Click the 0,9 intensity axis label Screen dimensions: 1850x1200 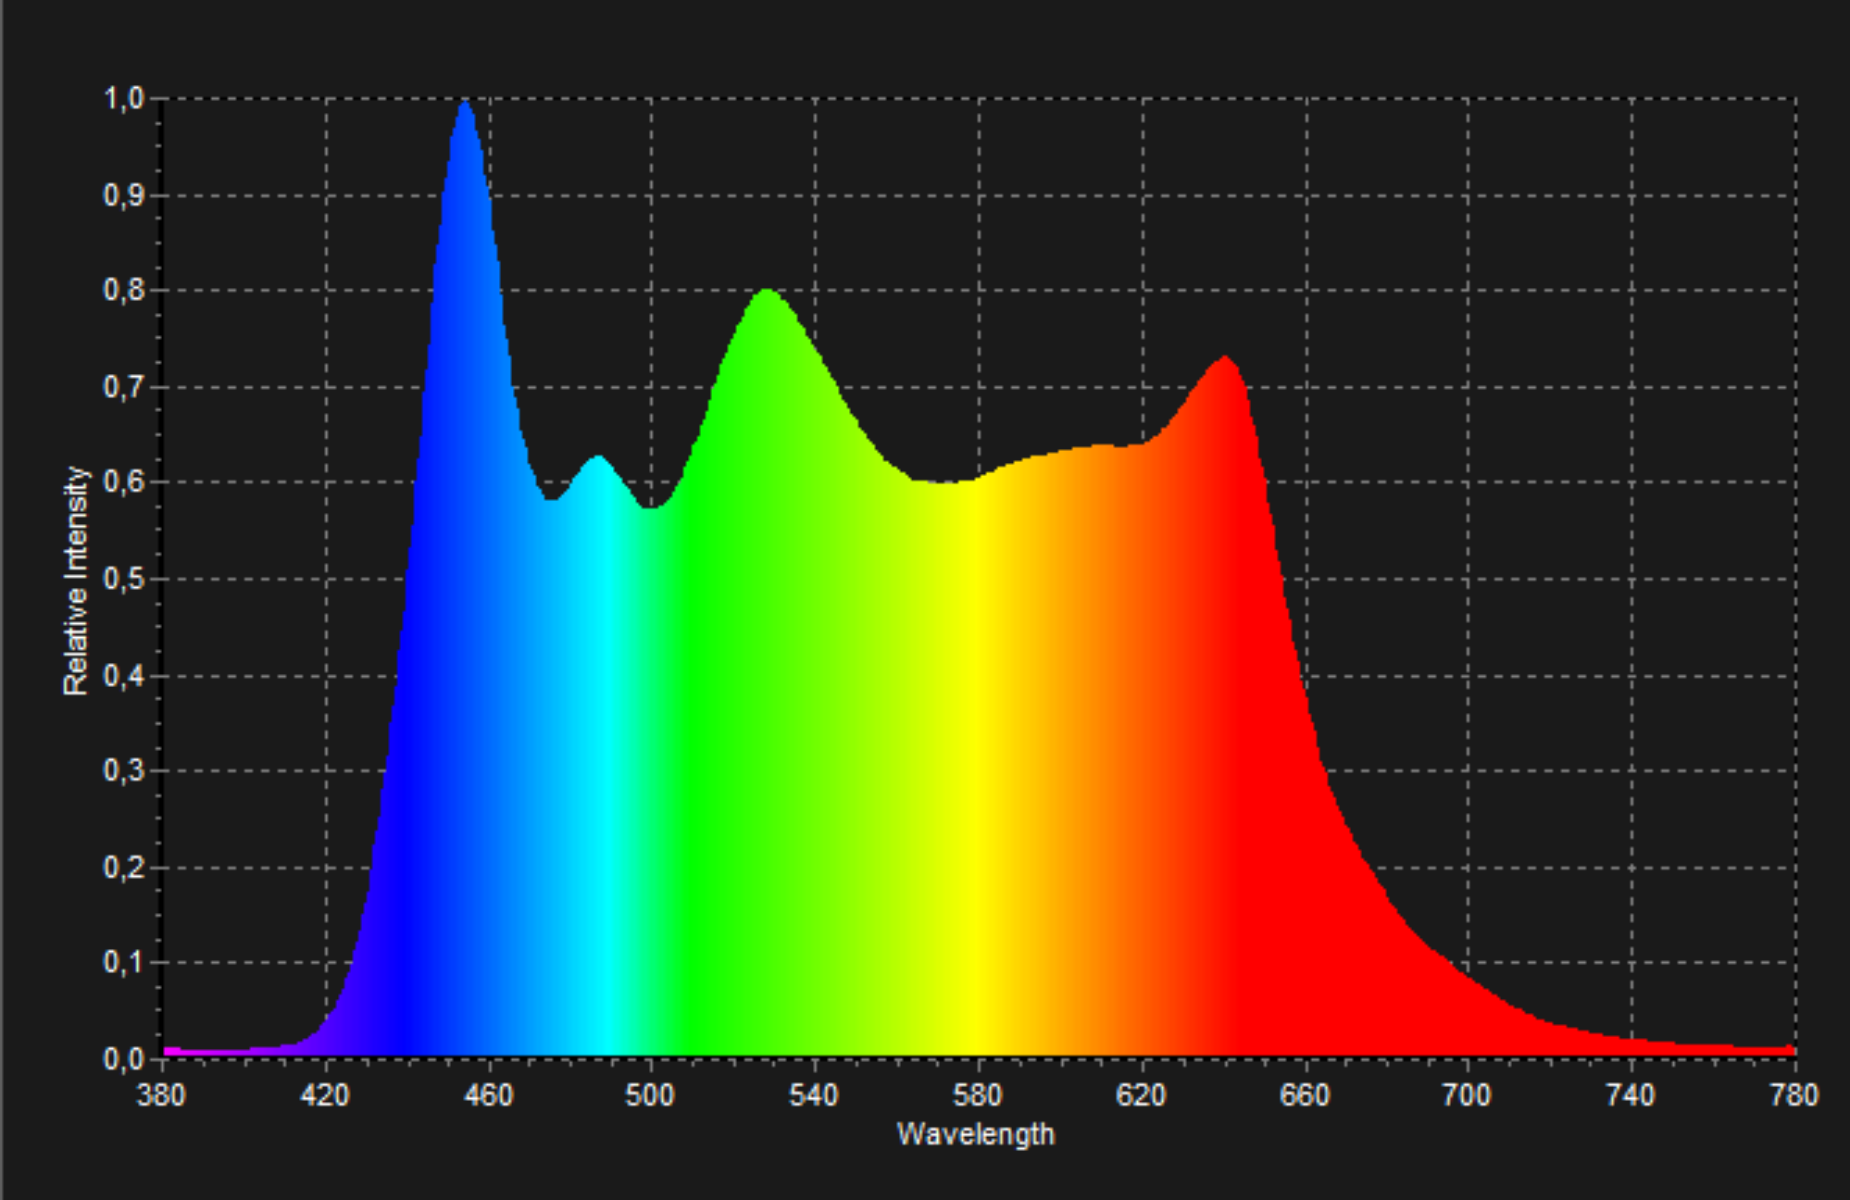(x=124, y=195)
